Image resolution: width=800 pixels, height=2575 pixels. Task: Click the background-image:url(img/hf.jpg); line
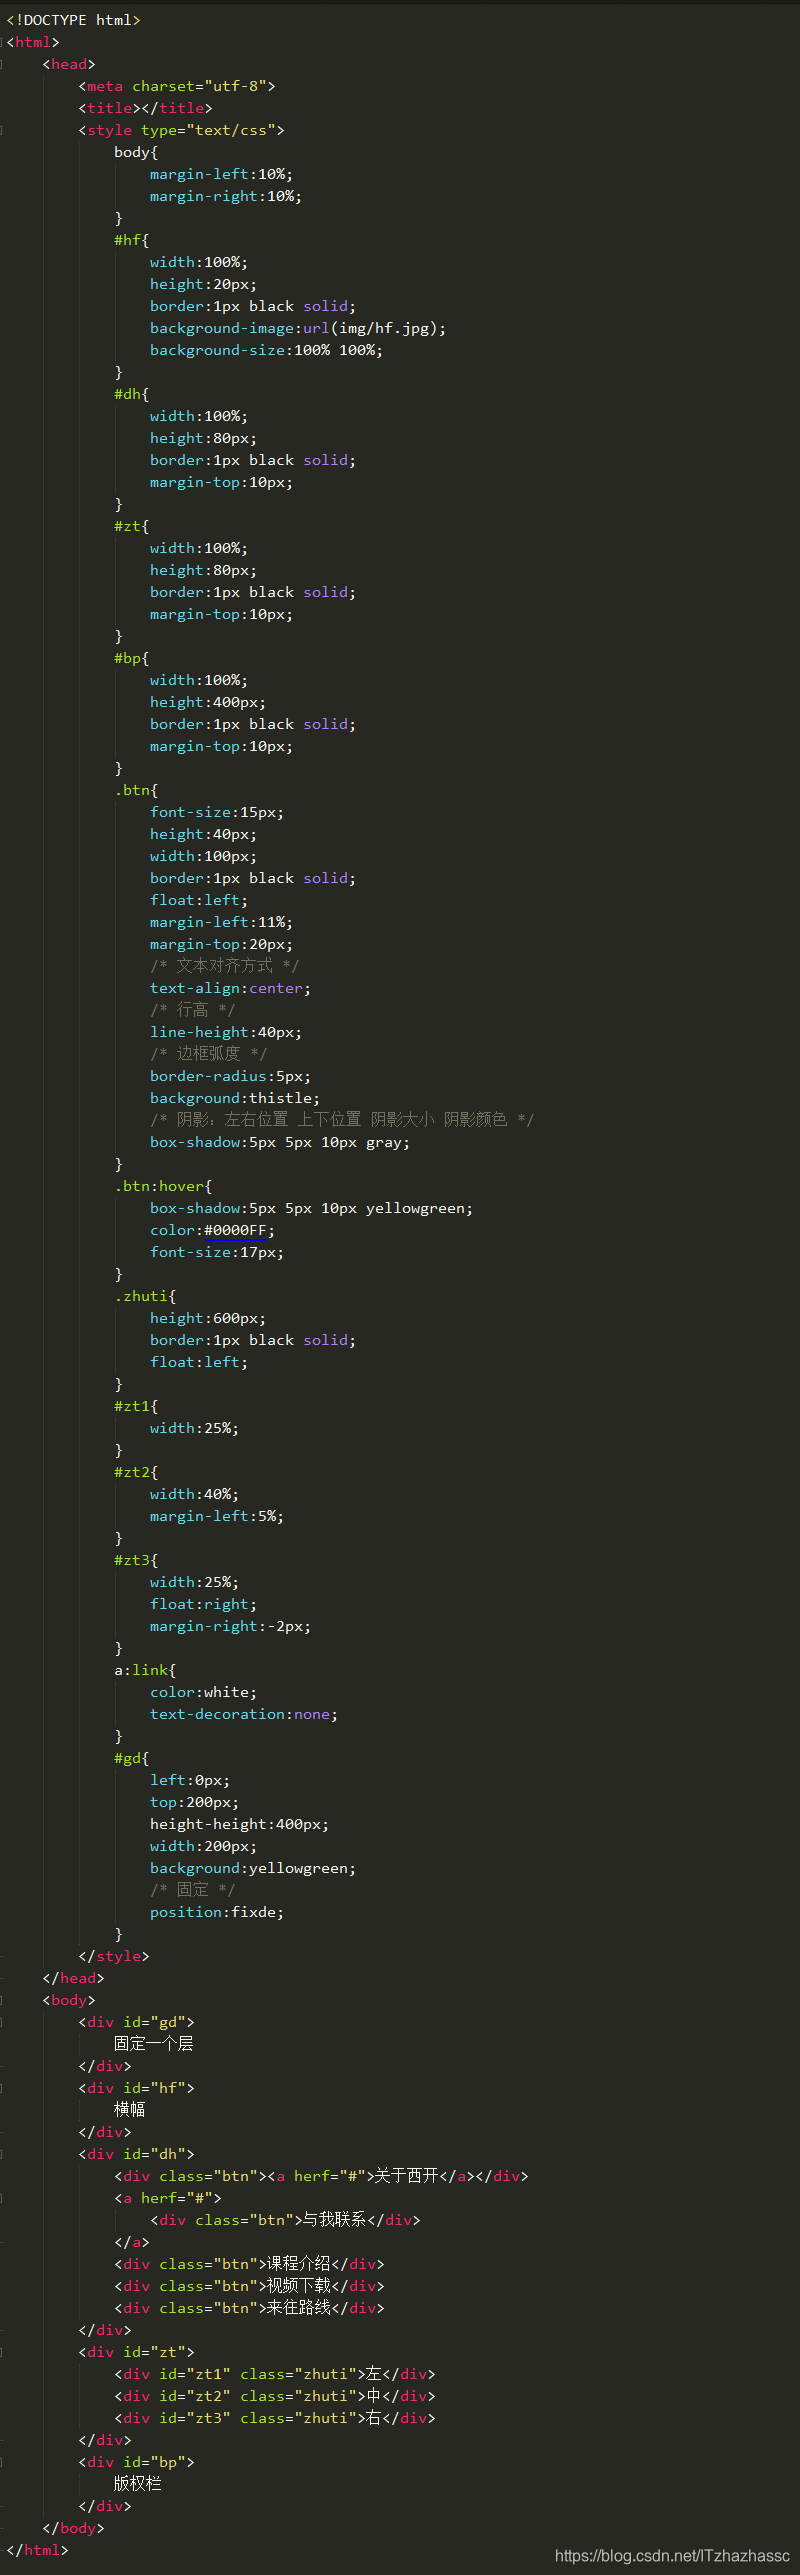click(x=298, y=328)
